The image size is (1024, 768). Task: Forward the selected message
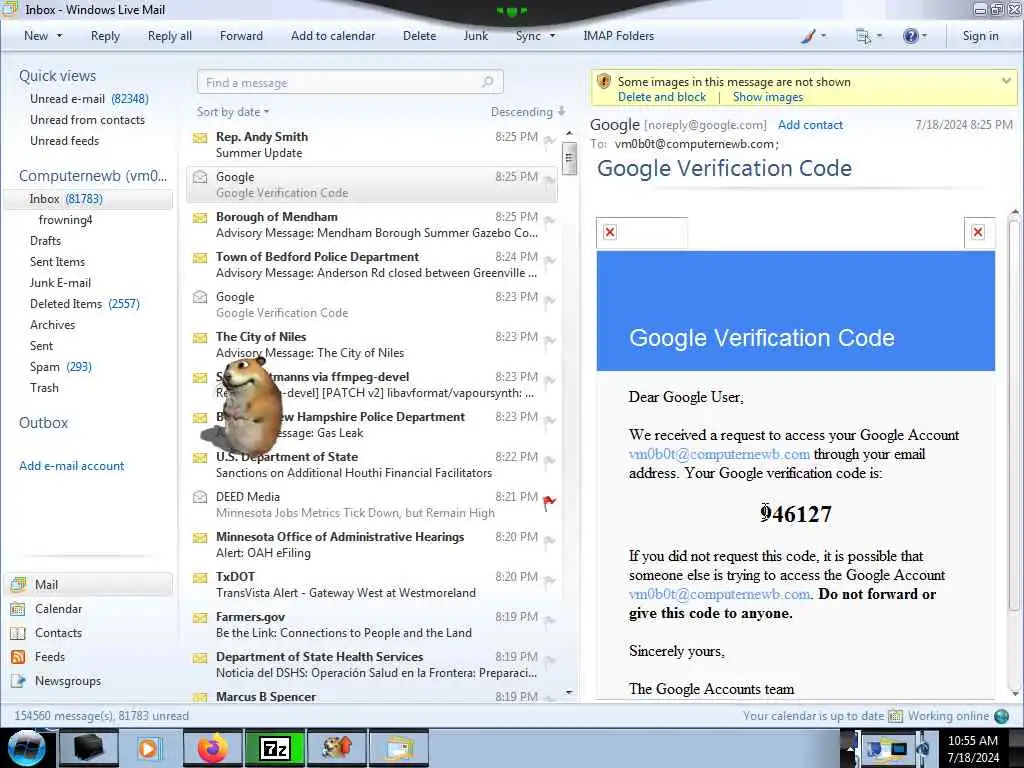[241, 36]
